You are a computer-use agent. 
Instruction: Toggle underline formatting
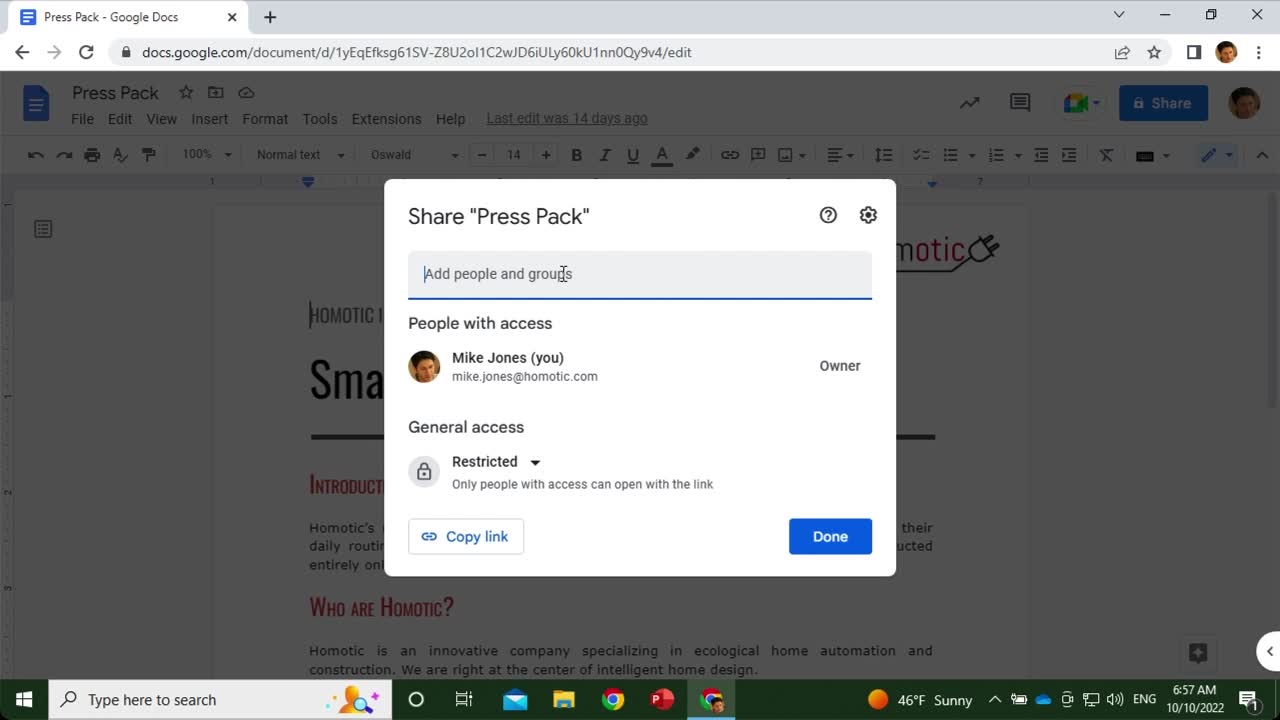coord(632,155)
